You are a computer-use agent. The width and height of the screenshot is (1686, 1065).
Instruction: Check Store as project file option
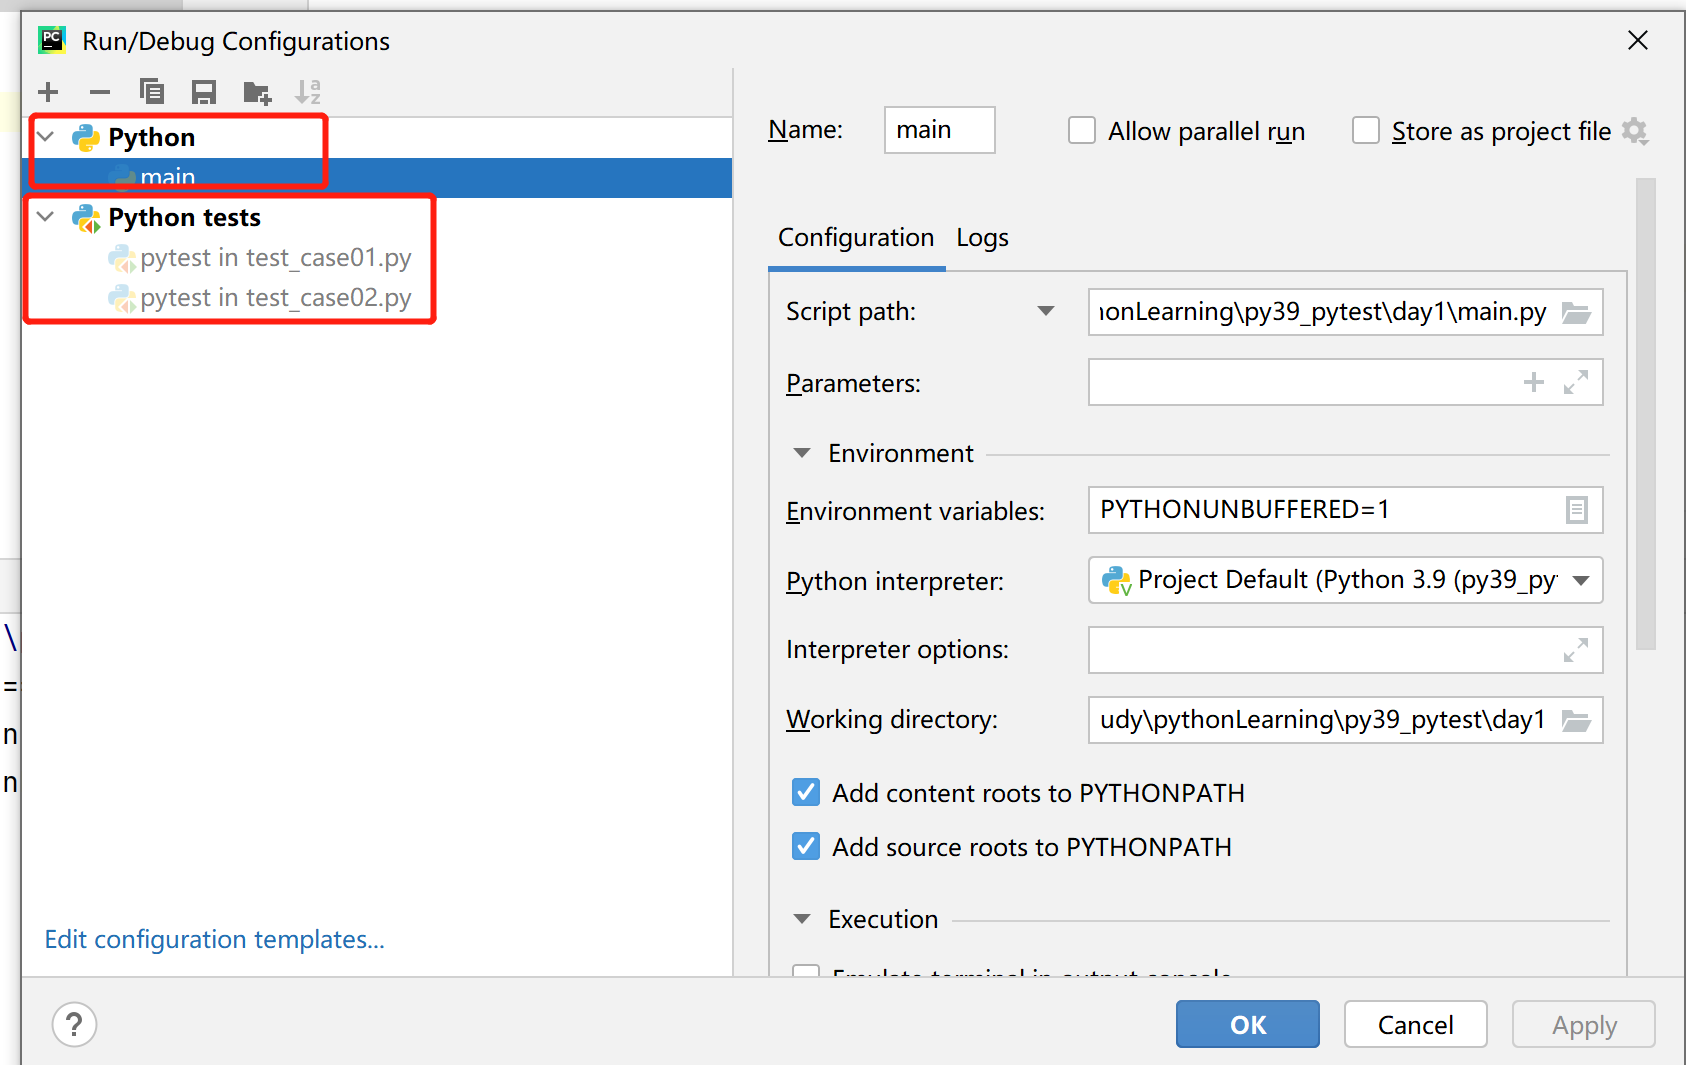(x=1366, y=131)
